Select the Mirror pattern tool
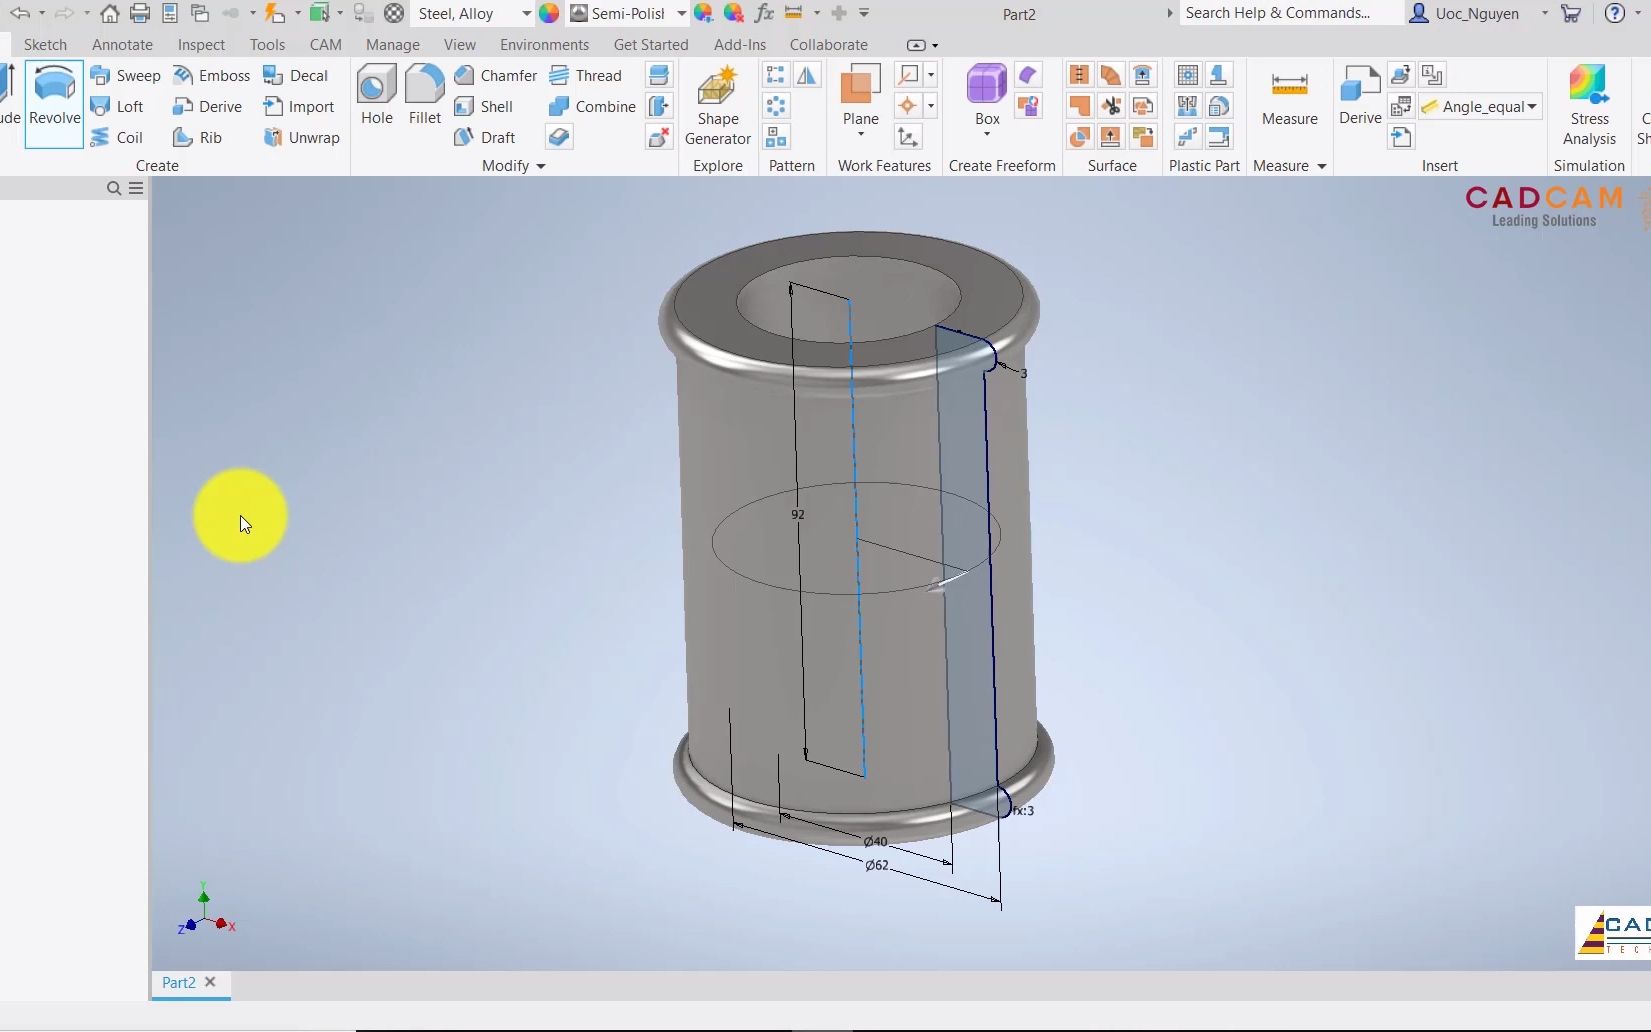The image size is (1651, 1032). coord(807,75)
